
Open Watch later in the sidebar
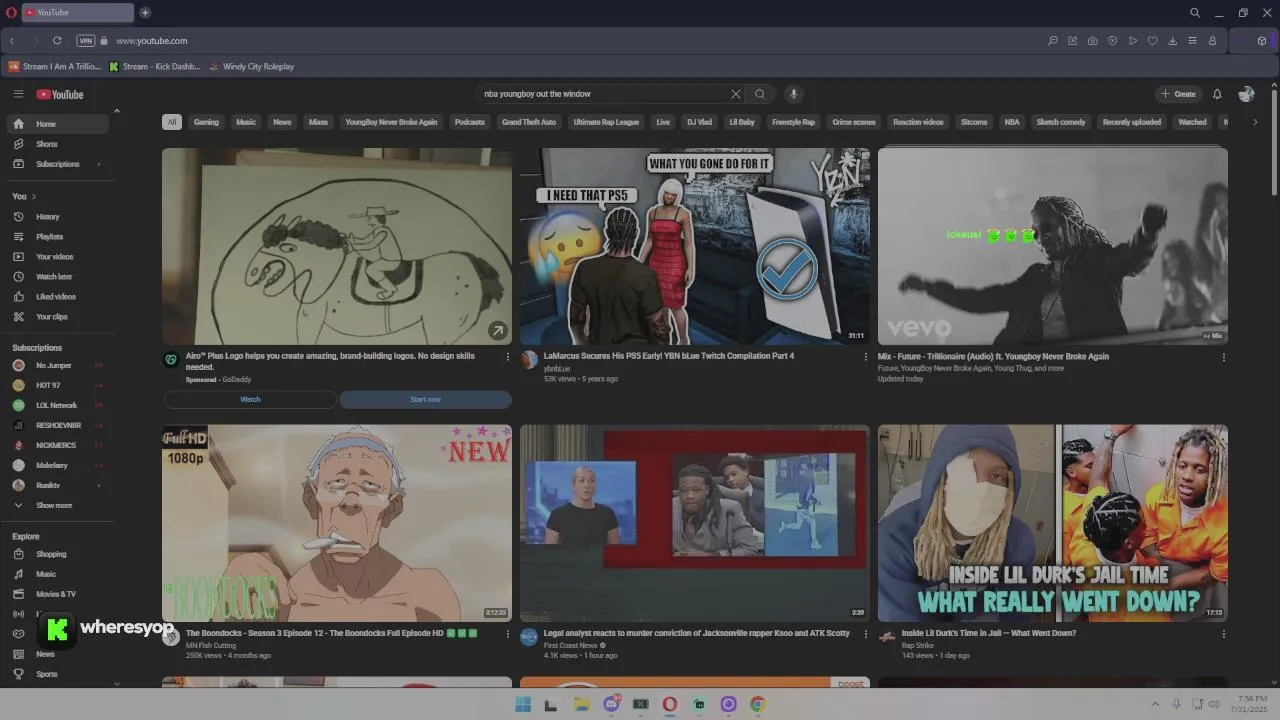(59, 277)
